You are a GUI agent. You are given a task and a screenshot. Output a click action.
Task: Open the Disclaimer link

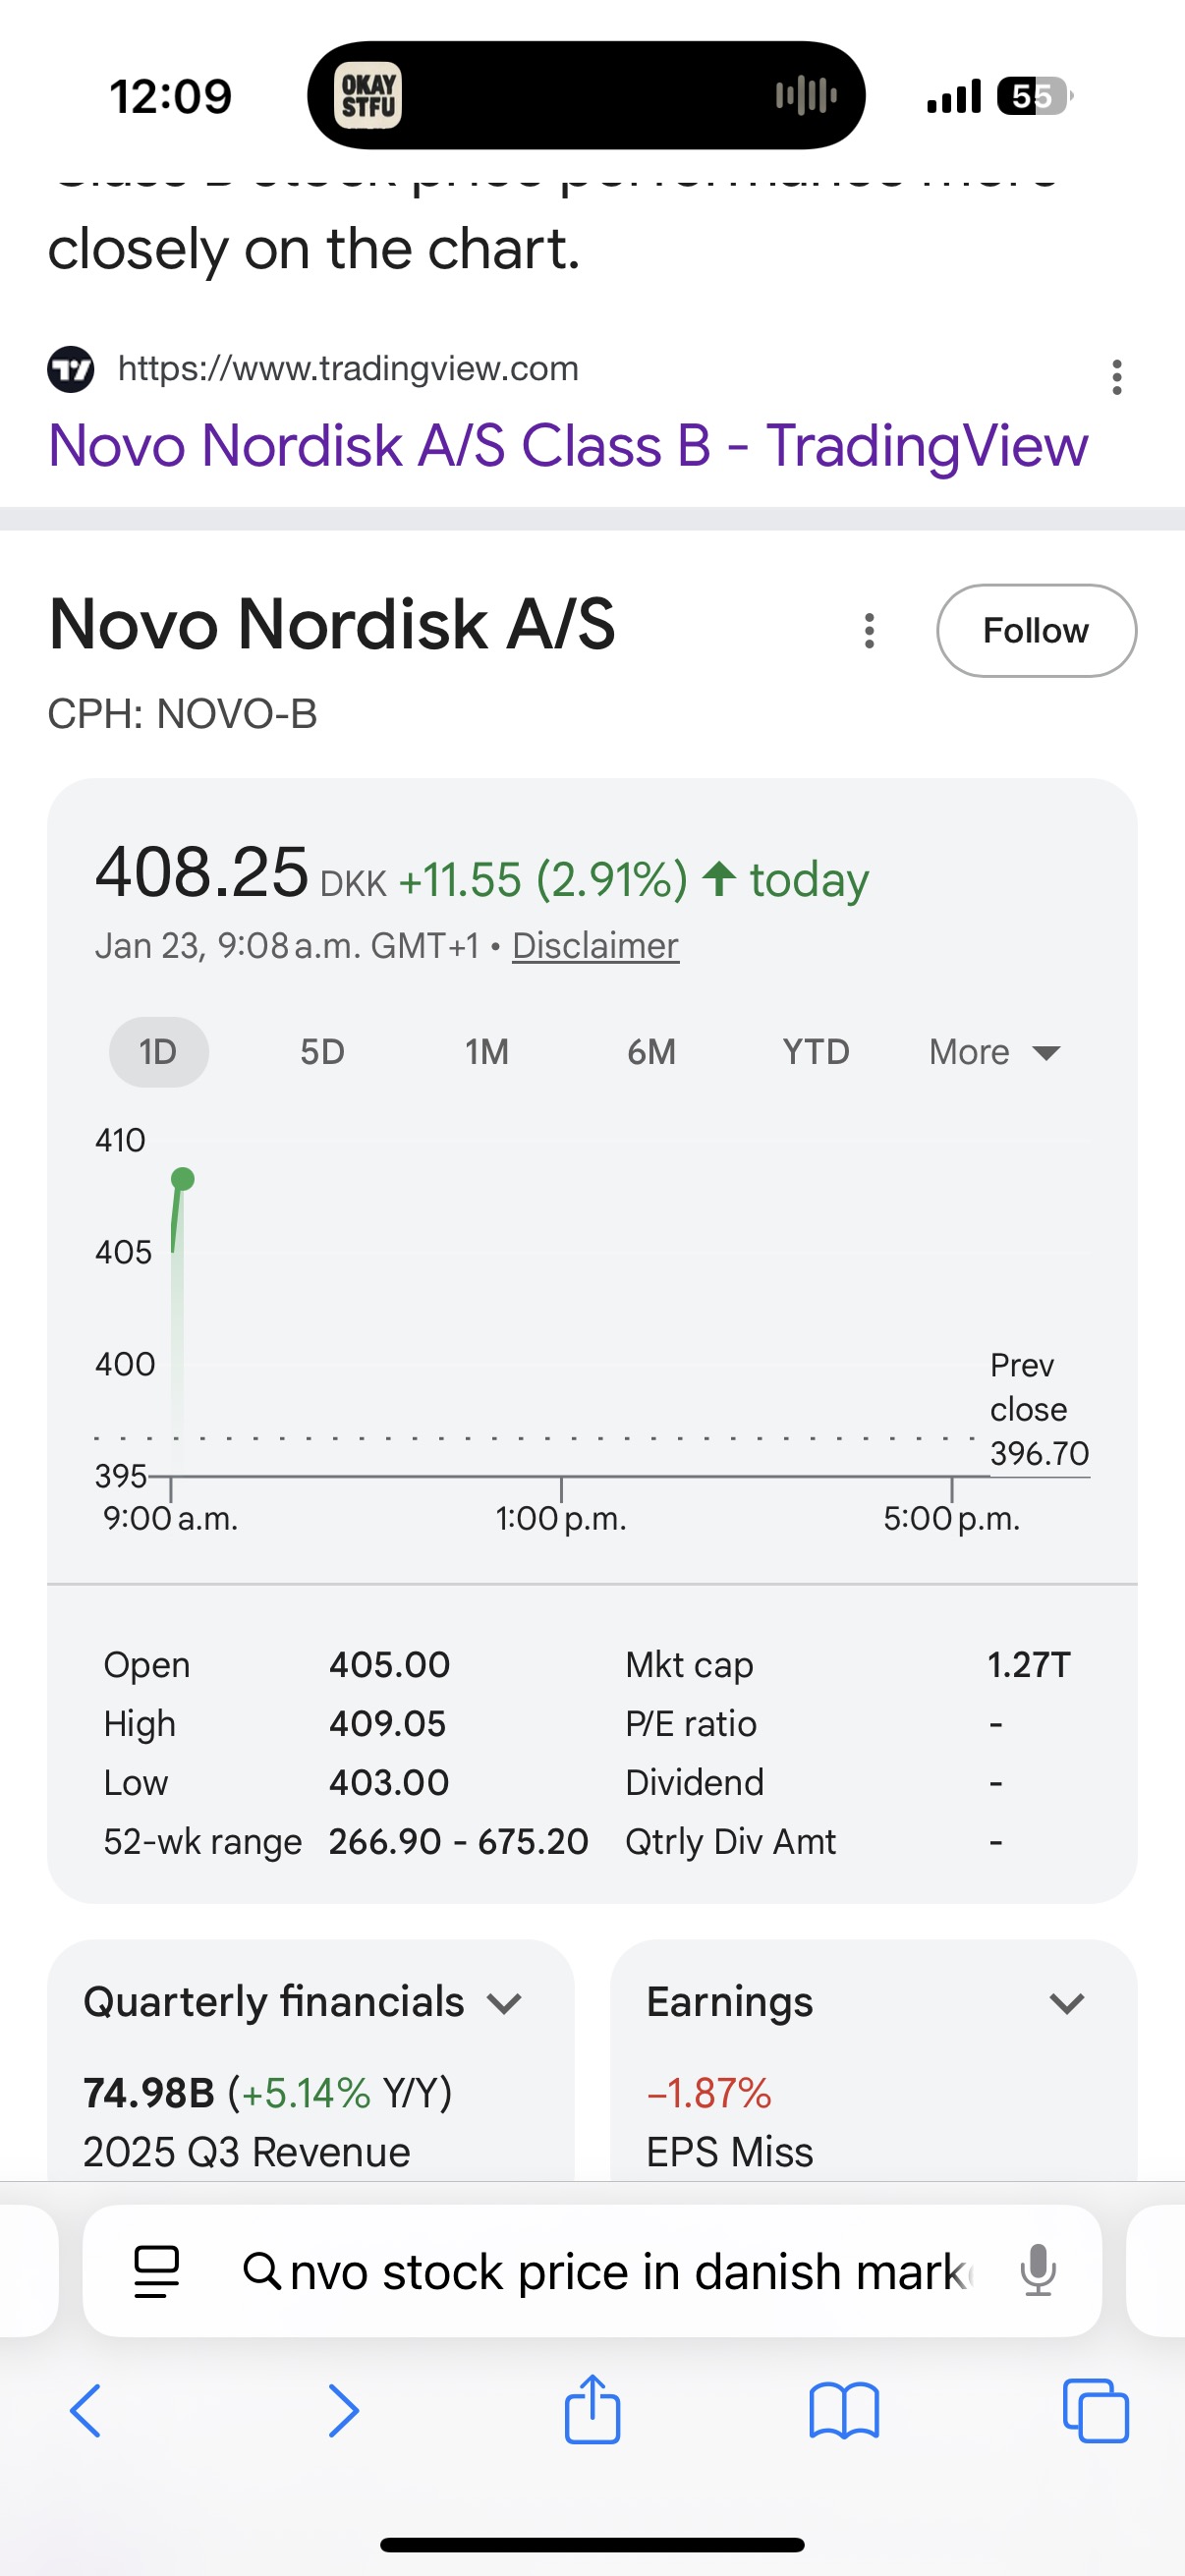click(595, 945)
